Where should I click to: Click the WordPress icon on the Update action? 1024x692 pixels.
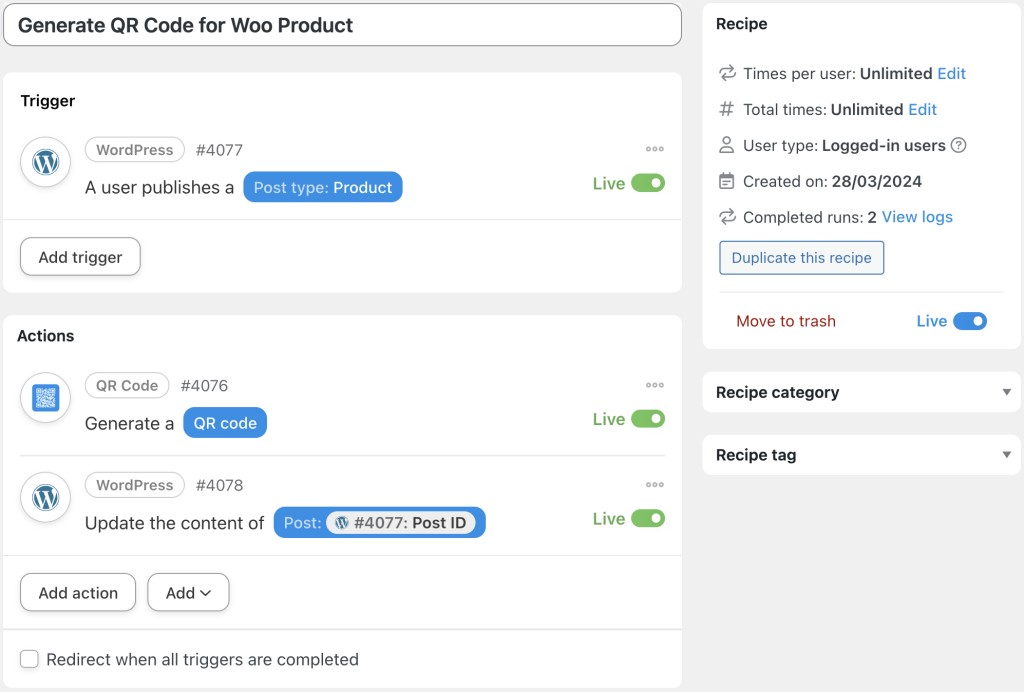click(45, 497)
